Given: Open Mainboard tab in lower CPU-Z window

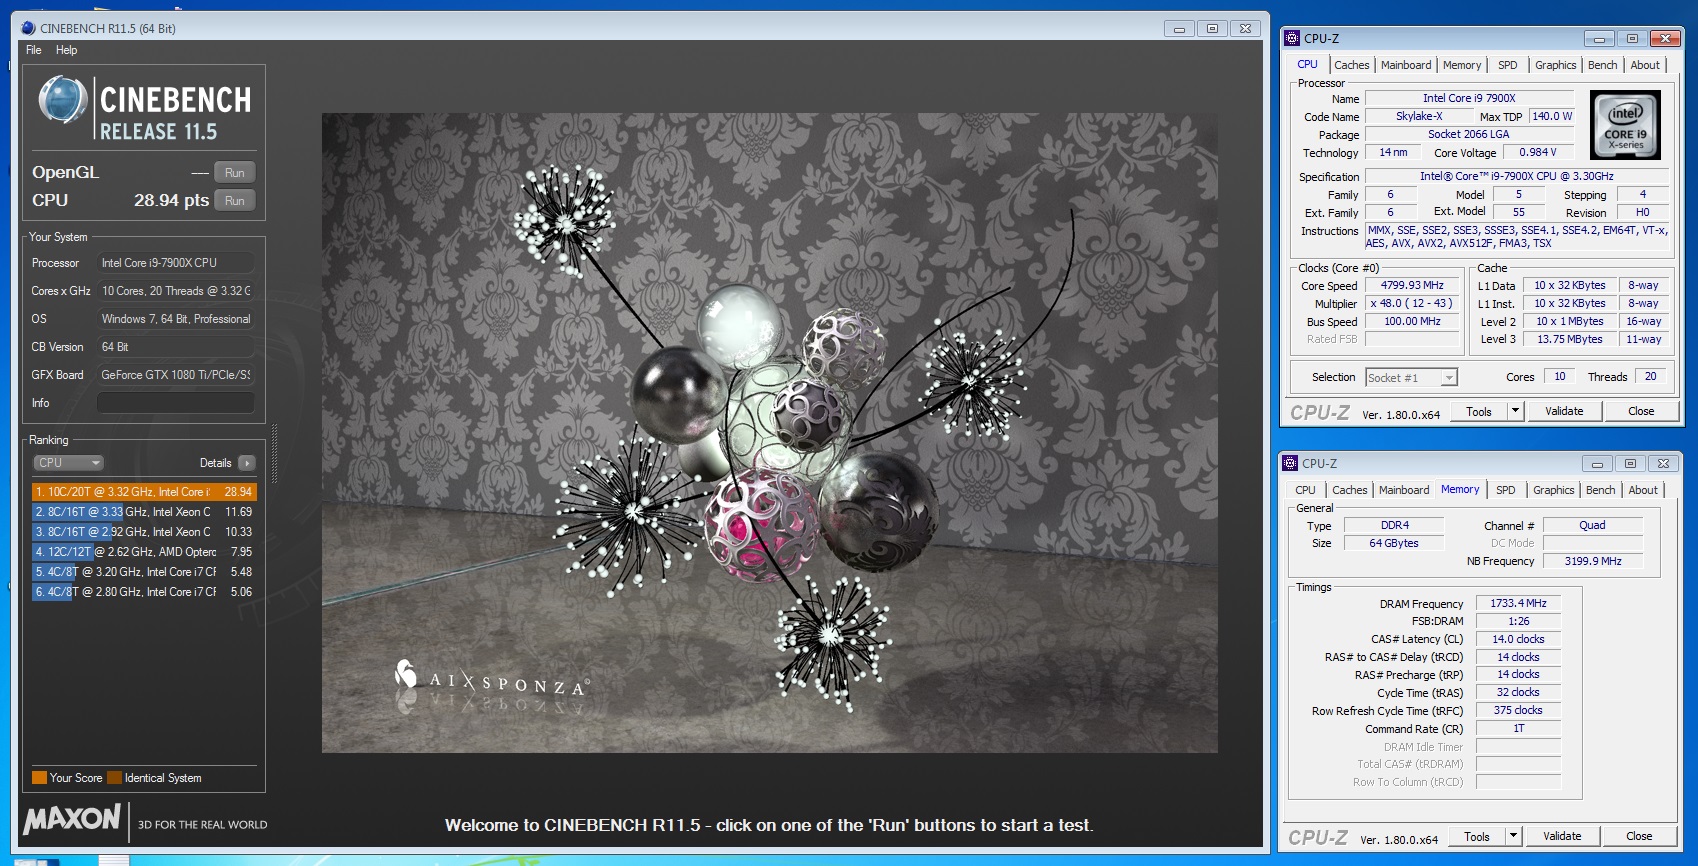Looking at the screenshot, I should (1404, 490).
